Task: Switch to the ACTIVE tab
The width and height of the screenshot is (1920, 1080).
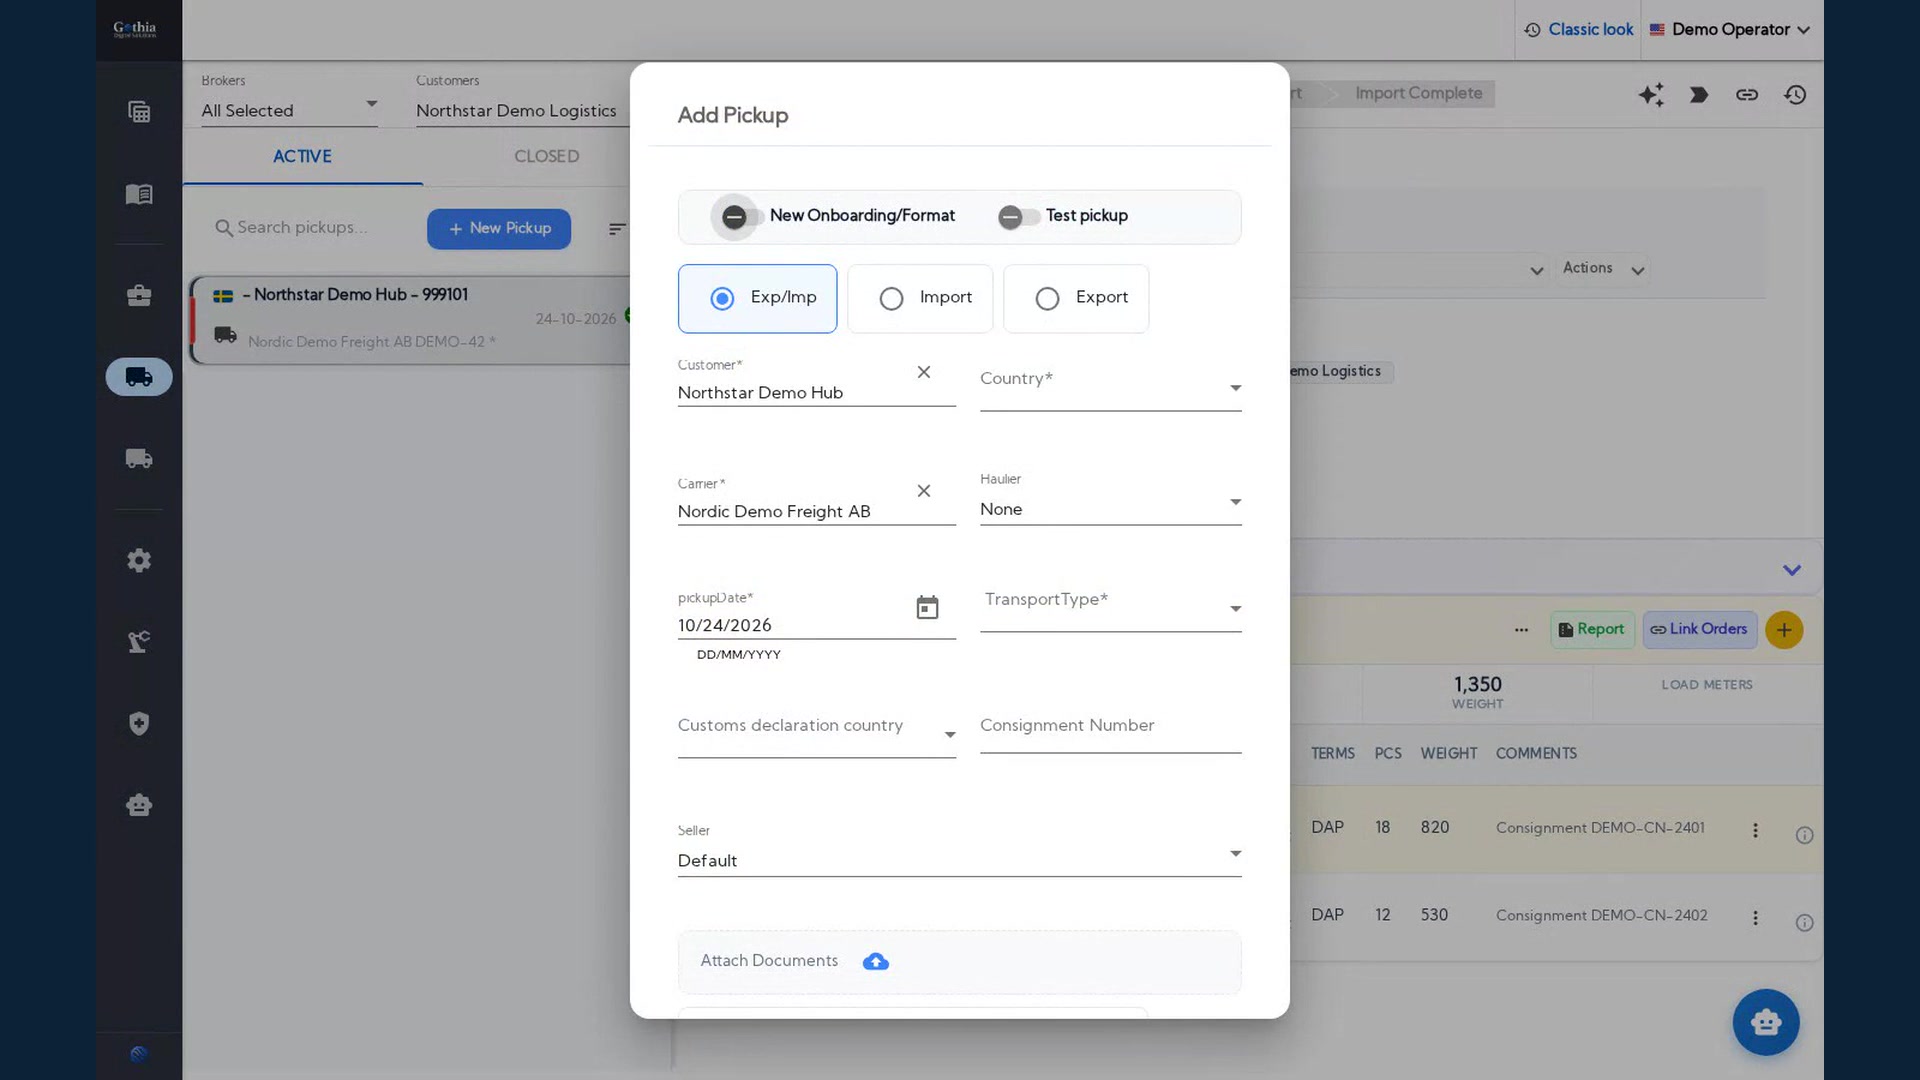Action: tap(302, 157)
